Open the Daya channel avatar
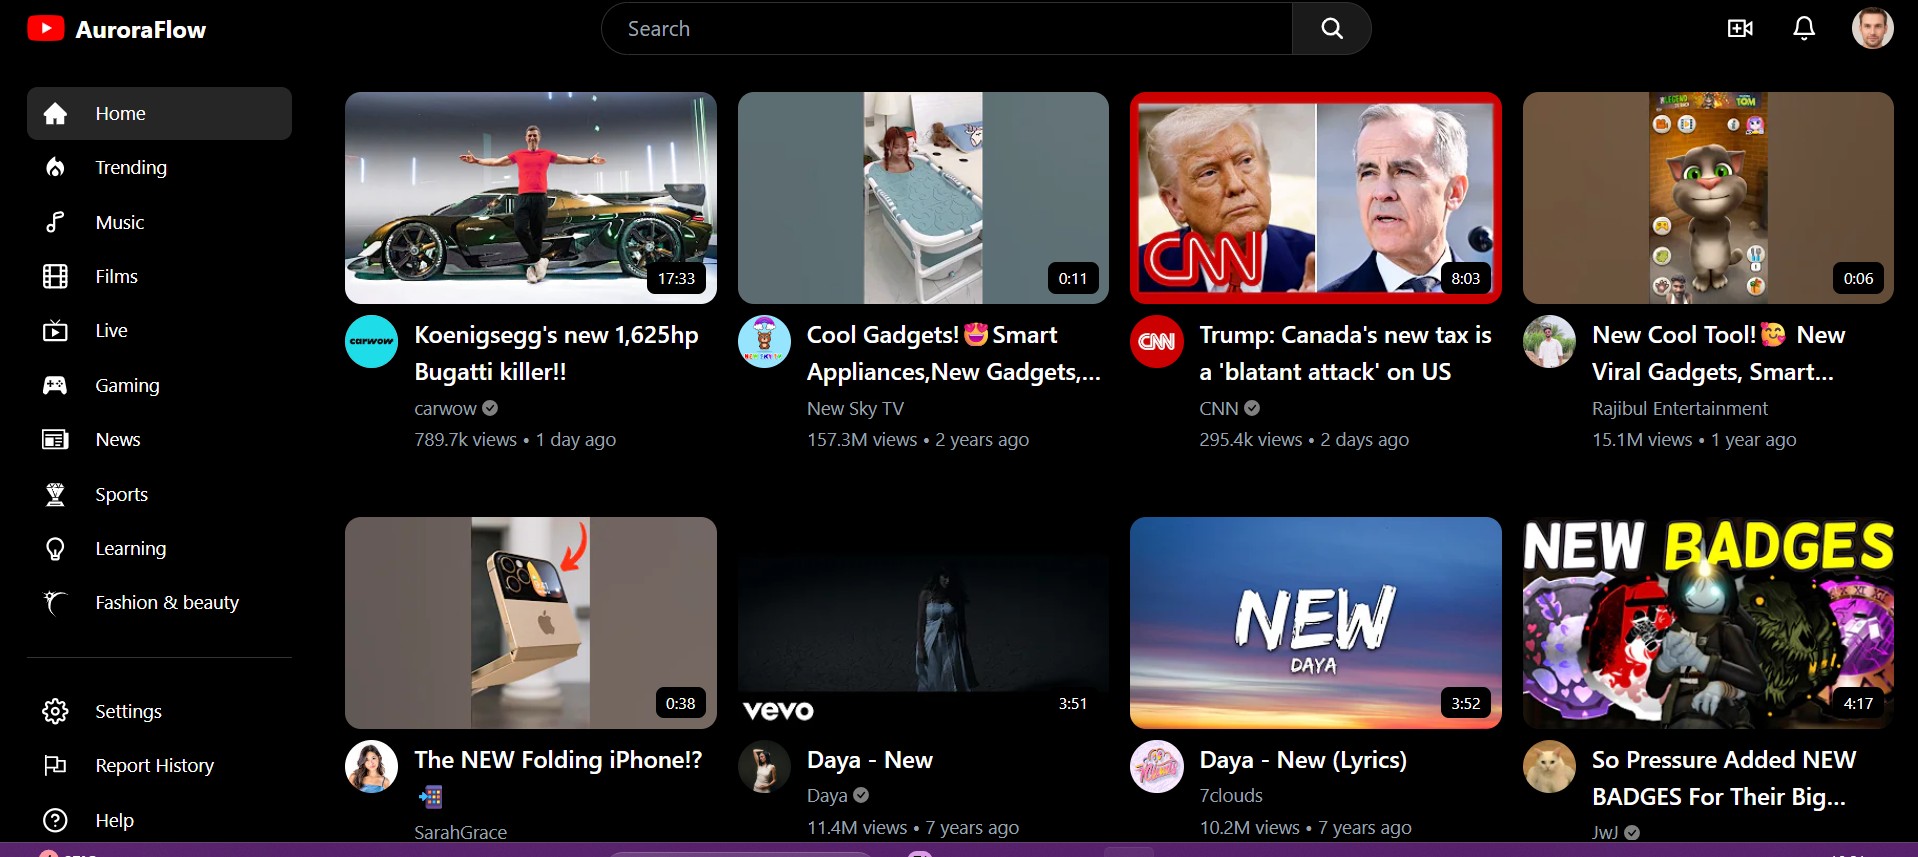Viewport: 1918px width, 857px height. [x=764, y=767]
